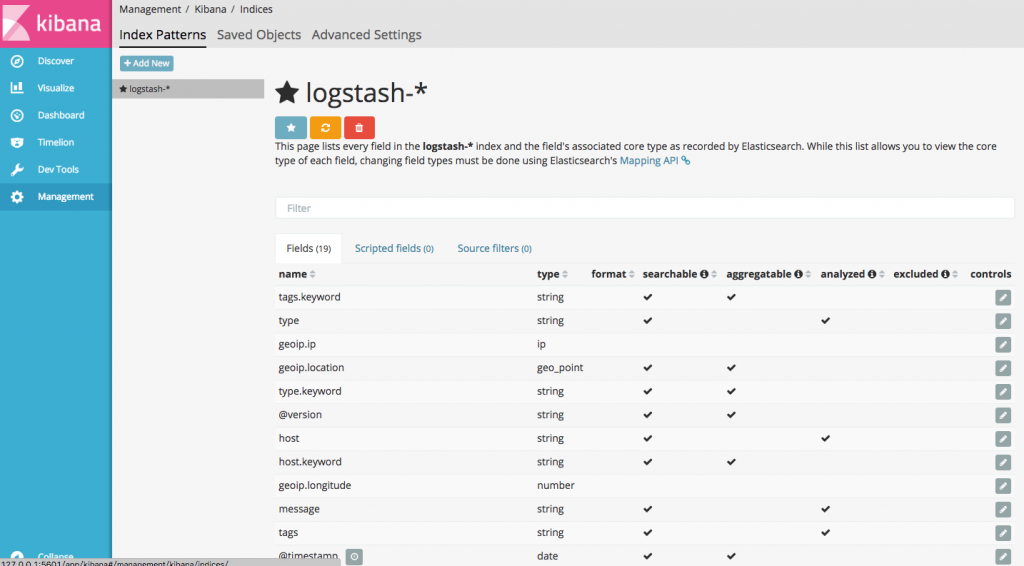1024x566 pixels.
Task: Click the Kibana logo
Action: coord(56,24)
